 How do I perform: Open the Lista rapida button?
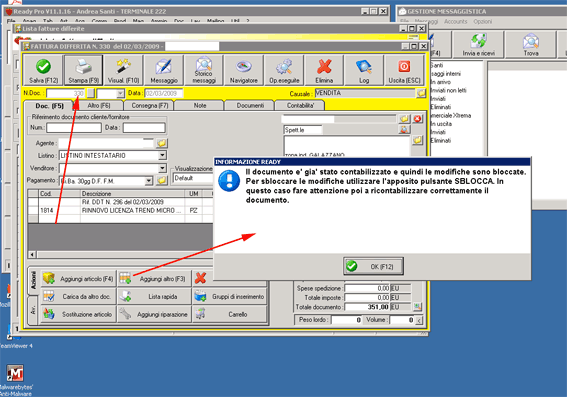154,296
